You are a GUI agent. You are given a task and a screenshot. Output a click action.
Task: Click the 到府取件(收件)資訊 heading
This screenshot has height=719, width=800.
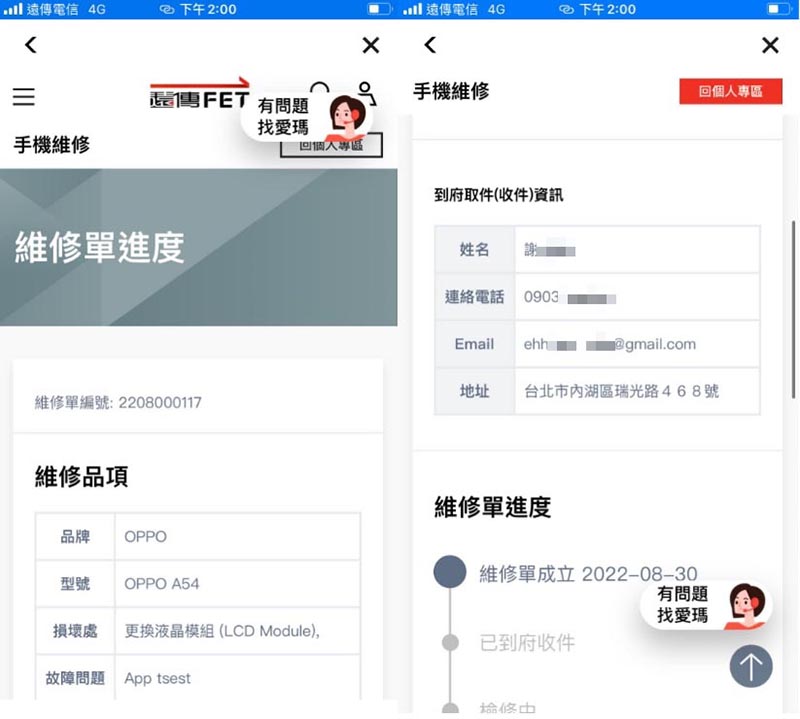coord(498,195)
